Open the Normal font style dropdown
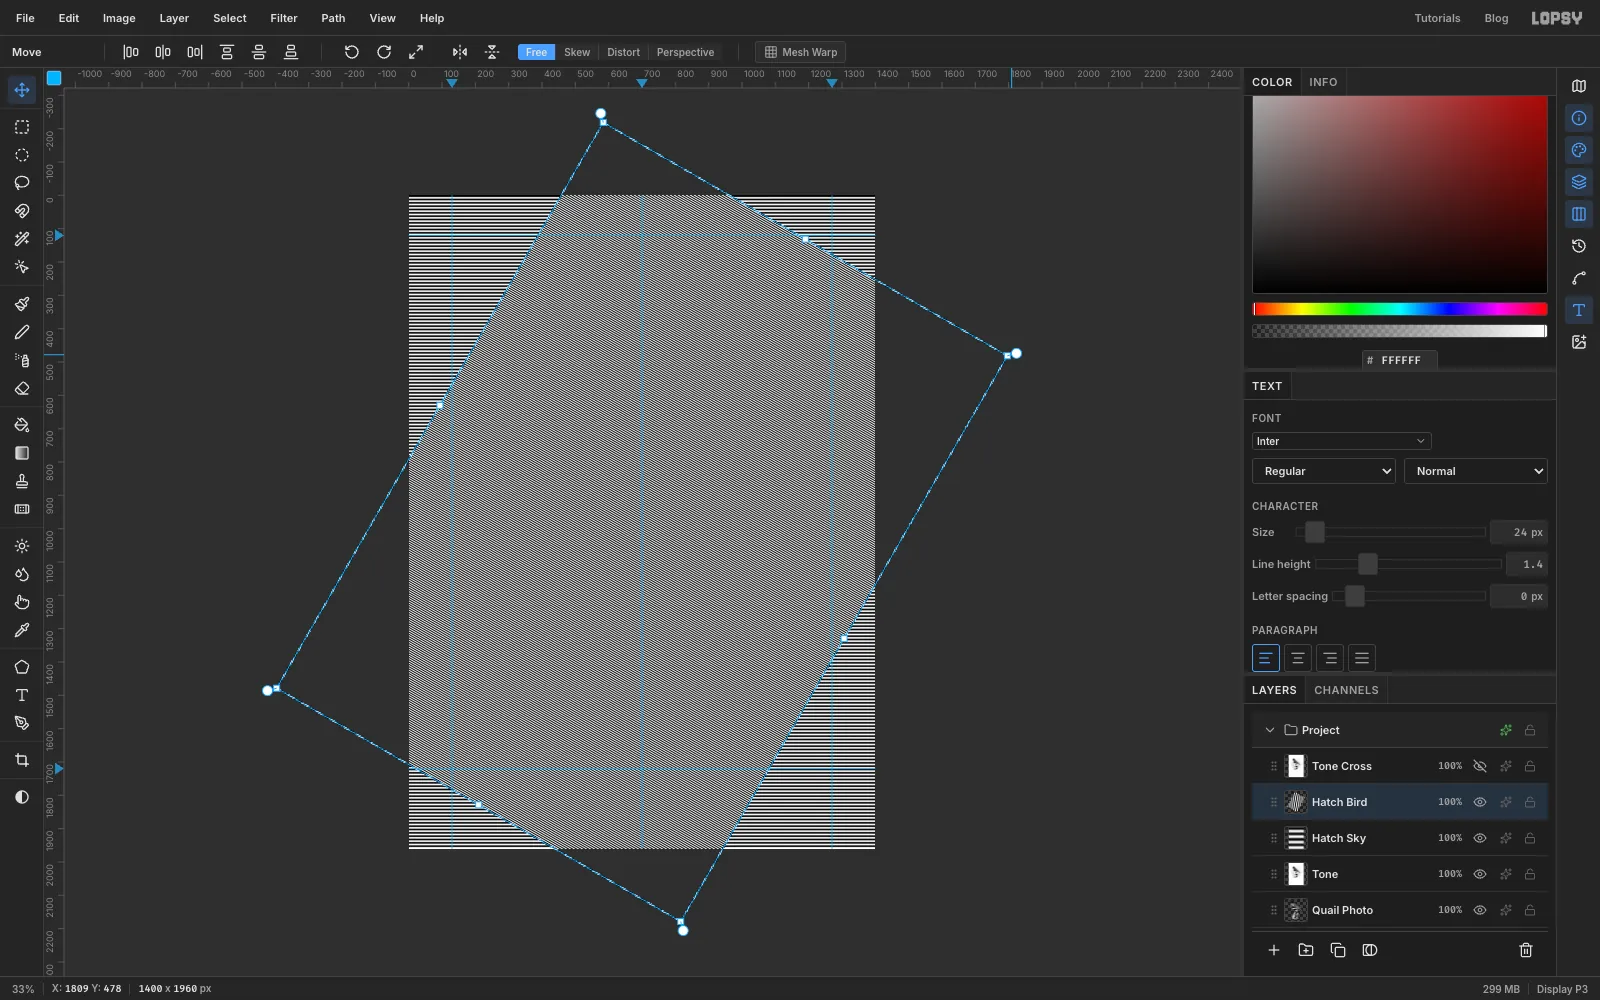The image size is (1600, 1000). 1476,471
